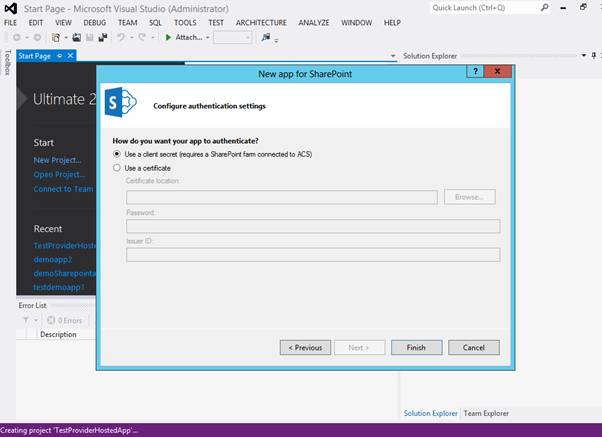The image size is (602, 437).
Task: Expand the Undo history dropdown arrow
Action: [x=131, y=38]
